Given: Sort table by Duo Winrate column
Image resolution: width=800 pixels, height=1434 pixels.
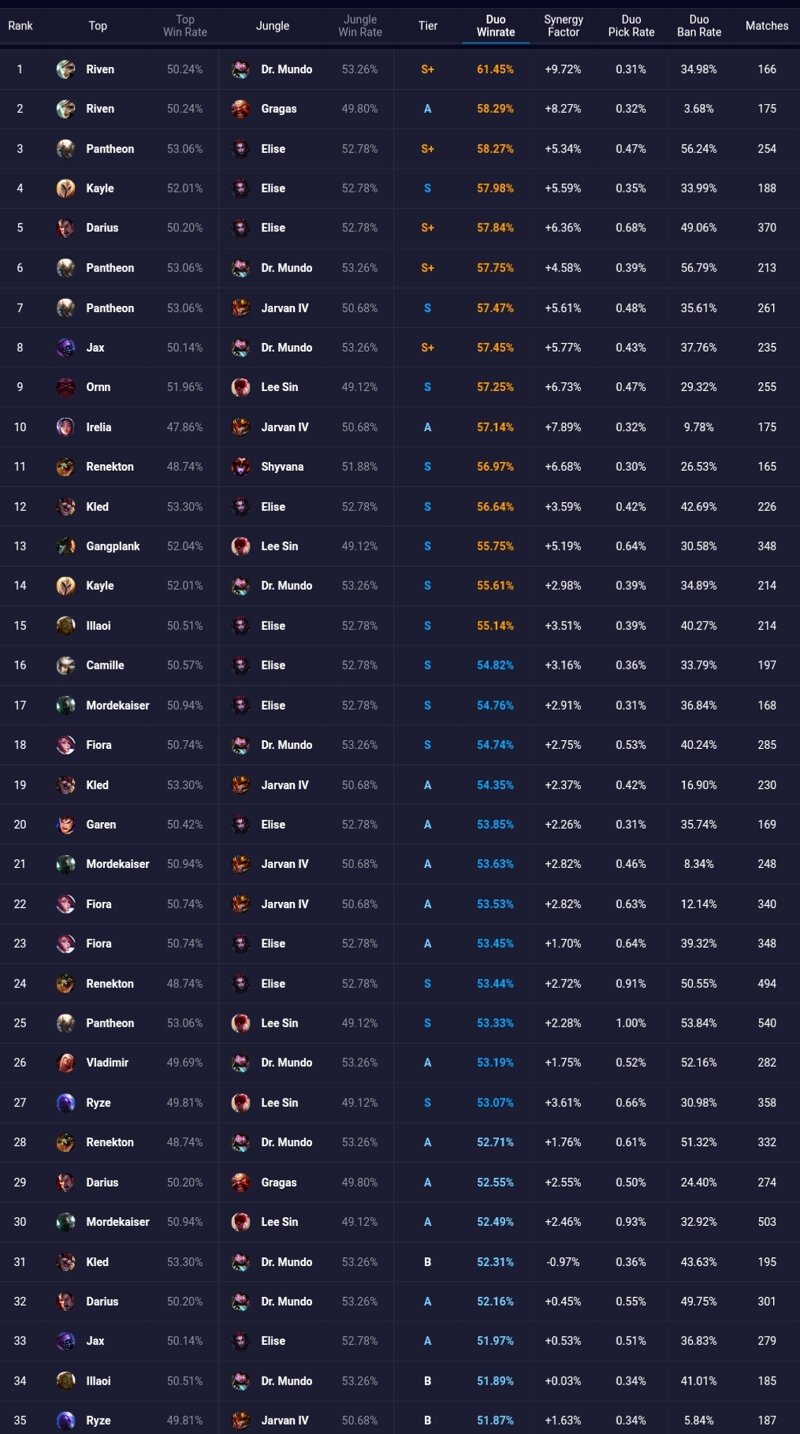Looking at the screenshot, I should 496,26.
